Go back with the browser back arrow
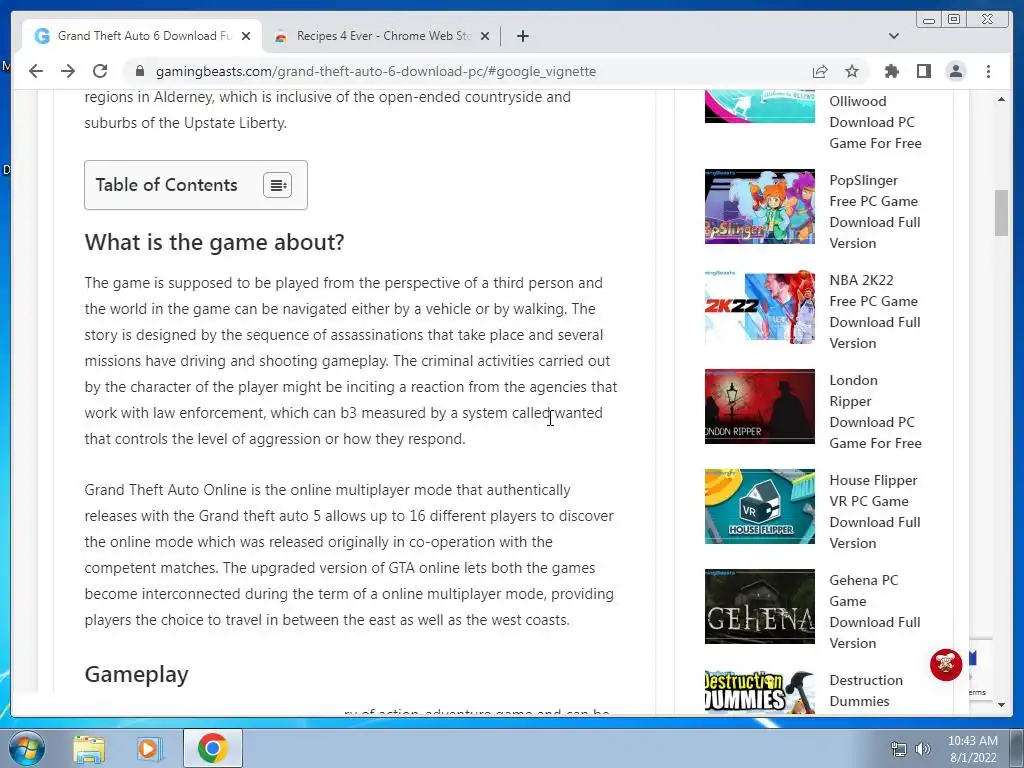 click(36, 71)
